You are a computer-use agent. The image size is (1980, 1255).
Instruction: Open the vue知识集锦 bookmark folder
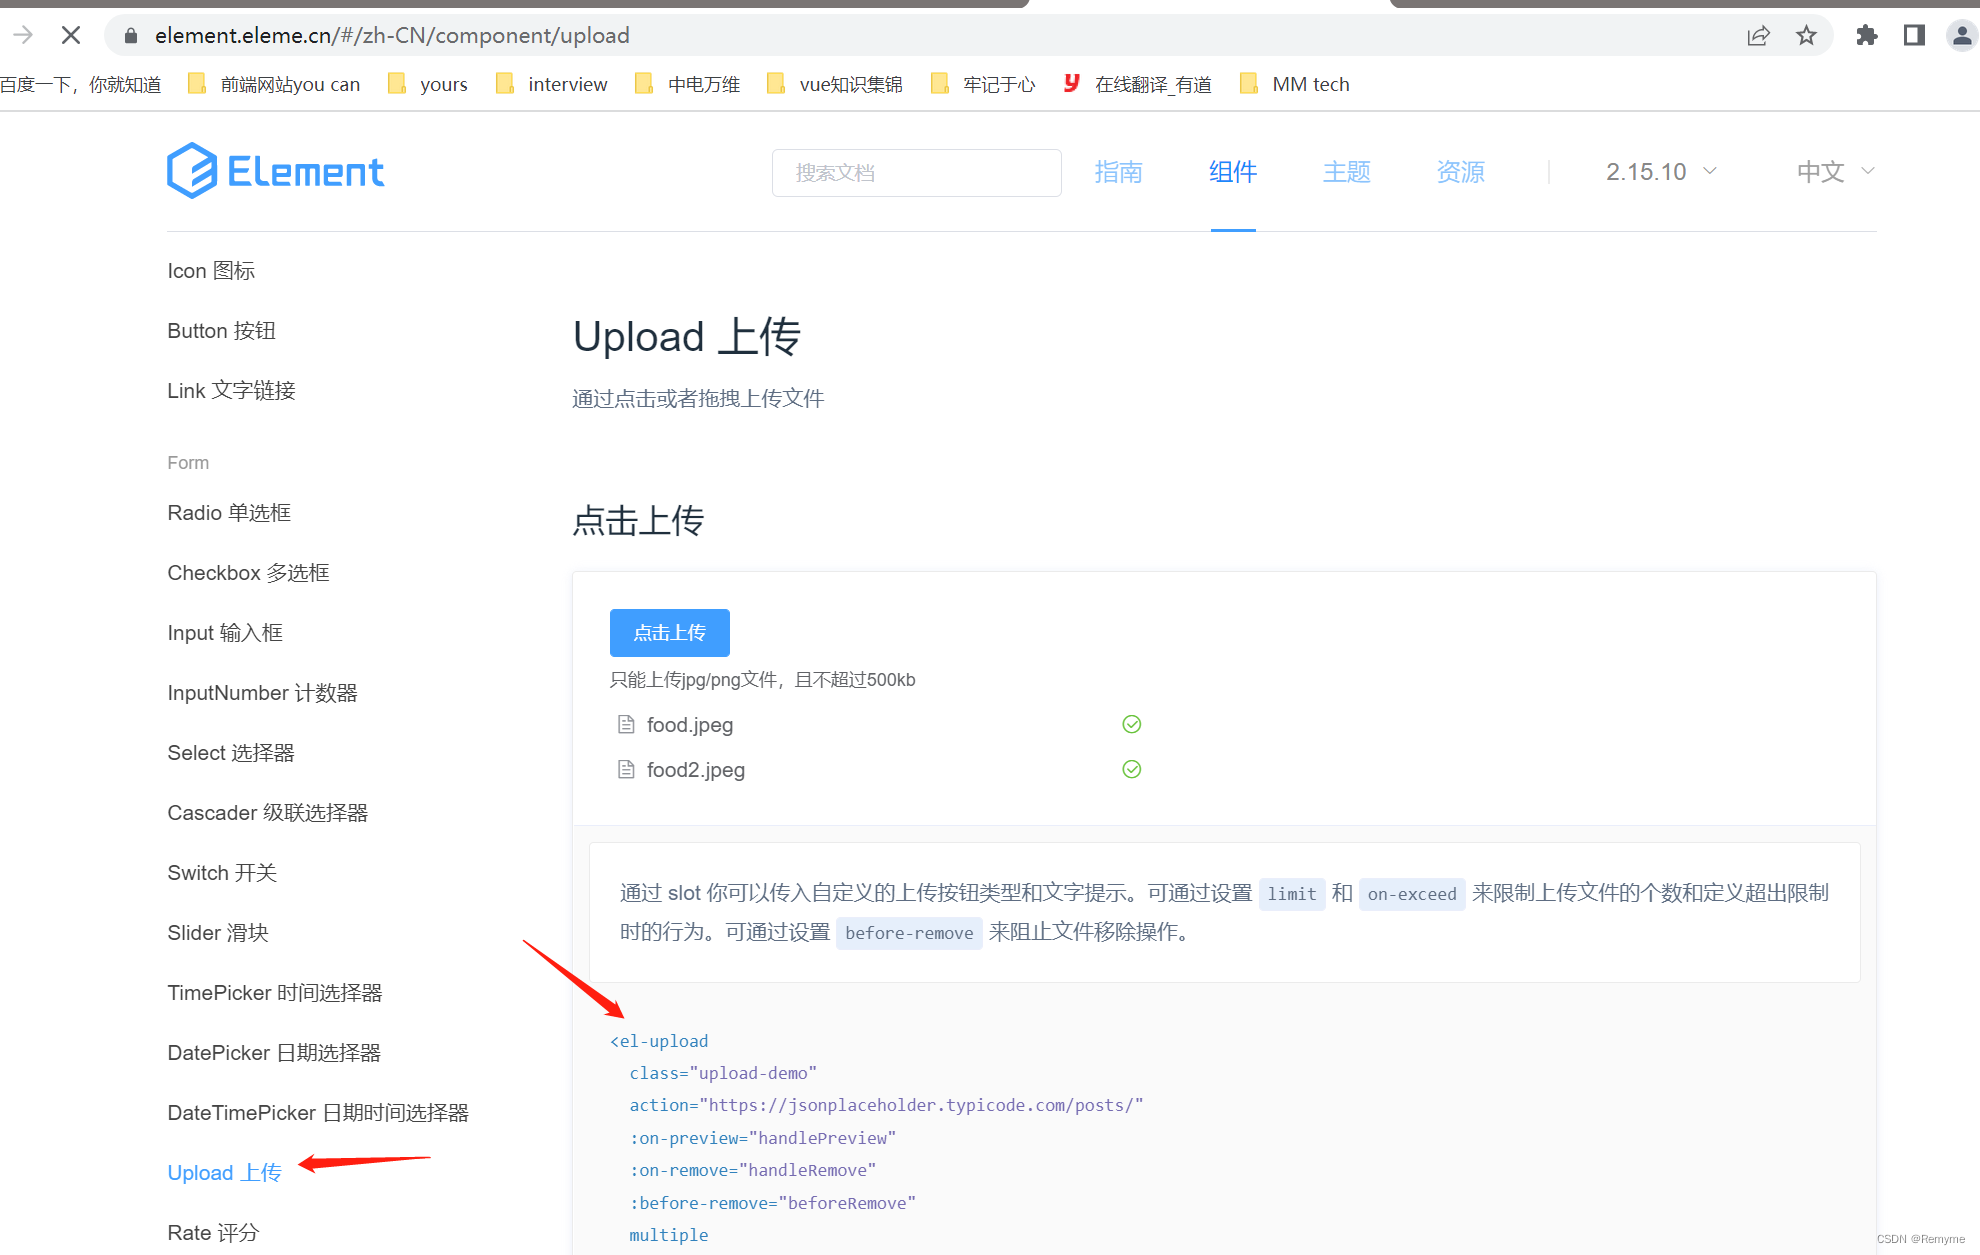[x=834, y=84]
